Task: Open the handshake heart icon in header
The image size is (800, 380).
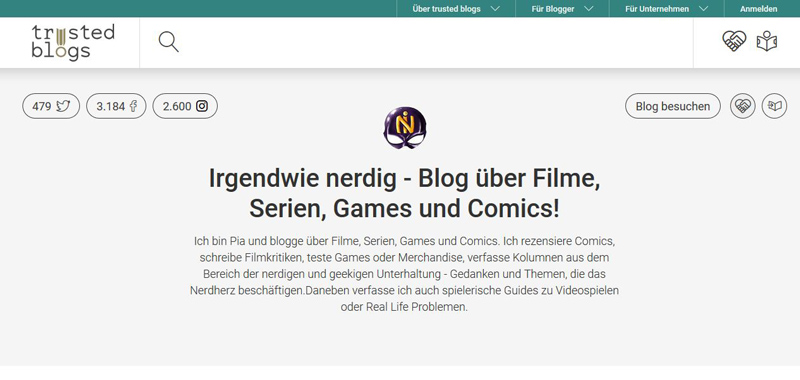Action: click(x=734, y=41)
